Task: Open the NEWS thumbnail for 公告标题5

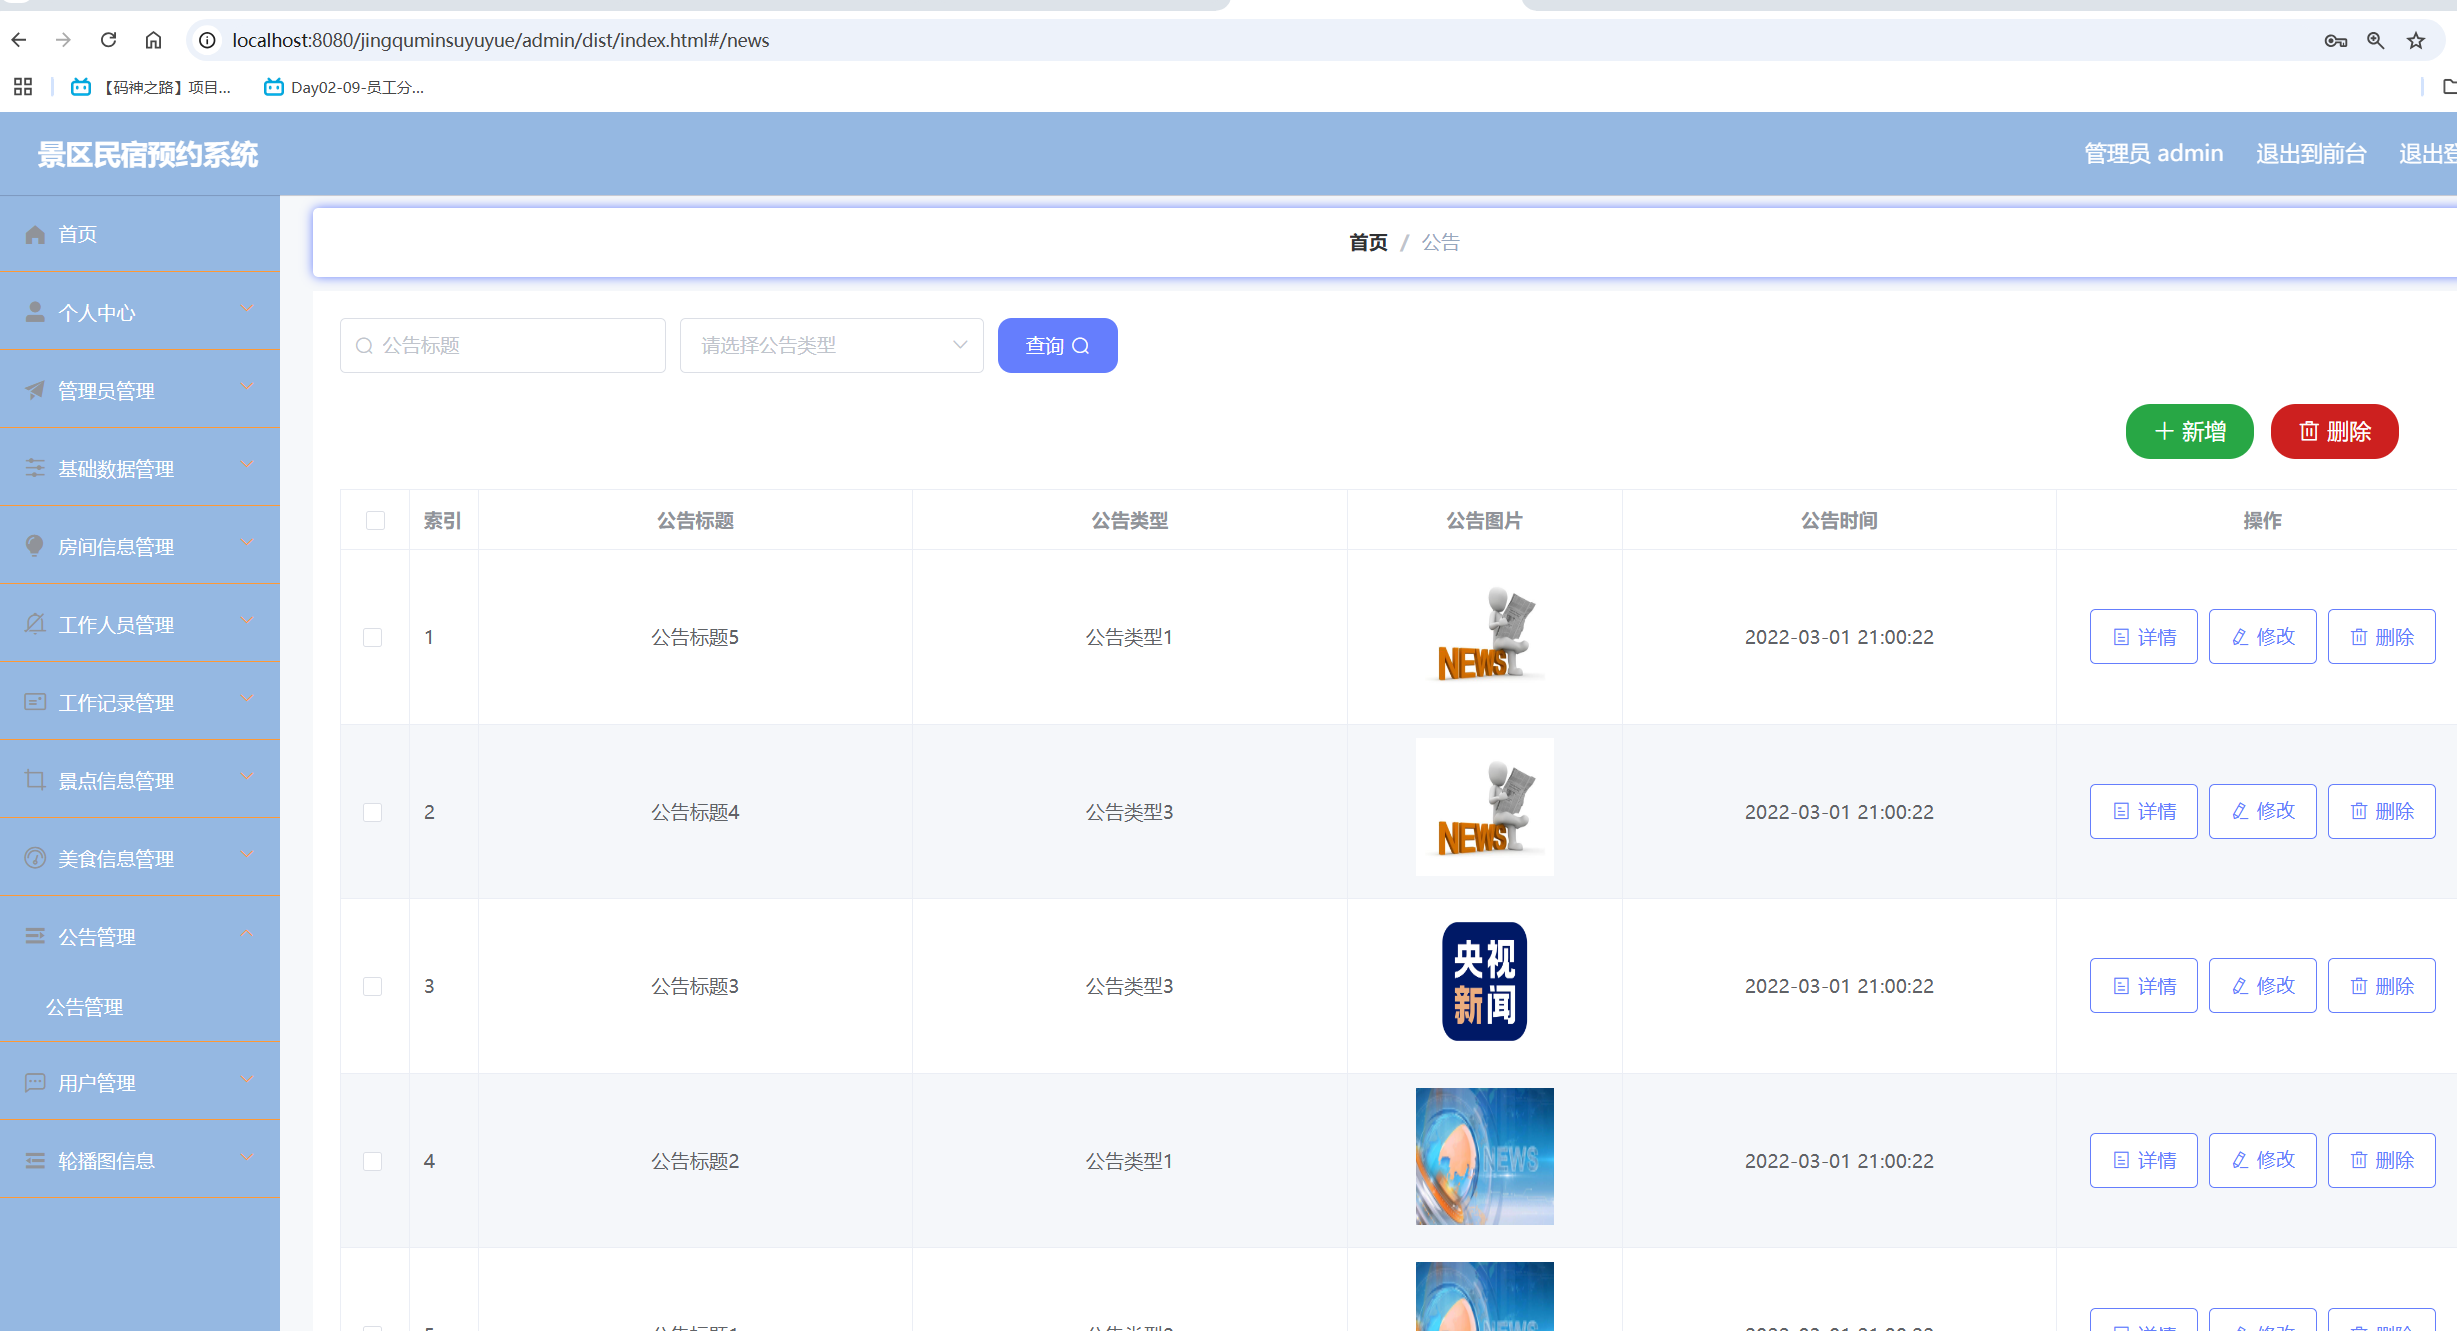Action: click(x=1485, y=634)
